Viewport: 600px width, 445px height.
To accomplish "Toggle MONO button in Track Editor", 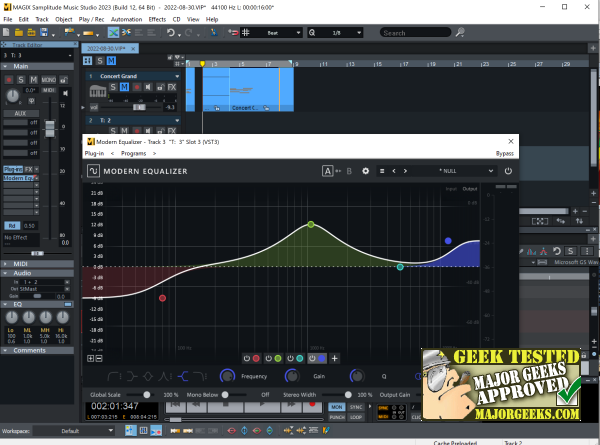I will point(49,80).
